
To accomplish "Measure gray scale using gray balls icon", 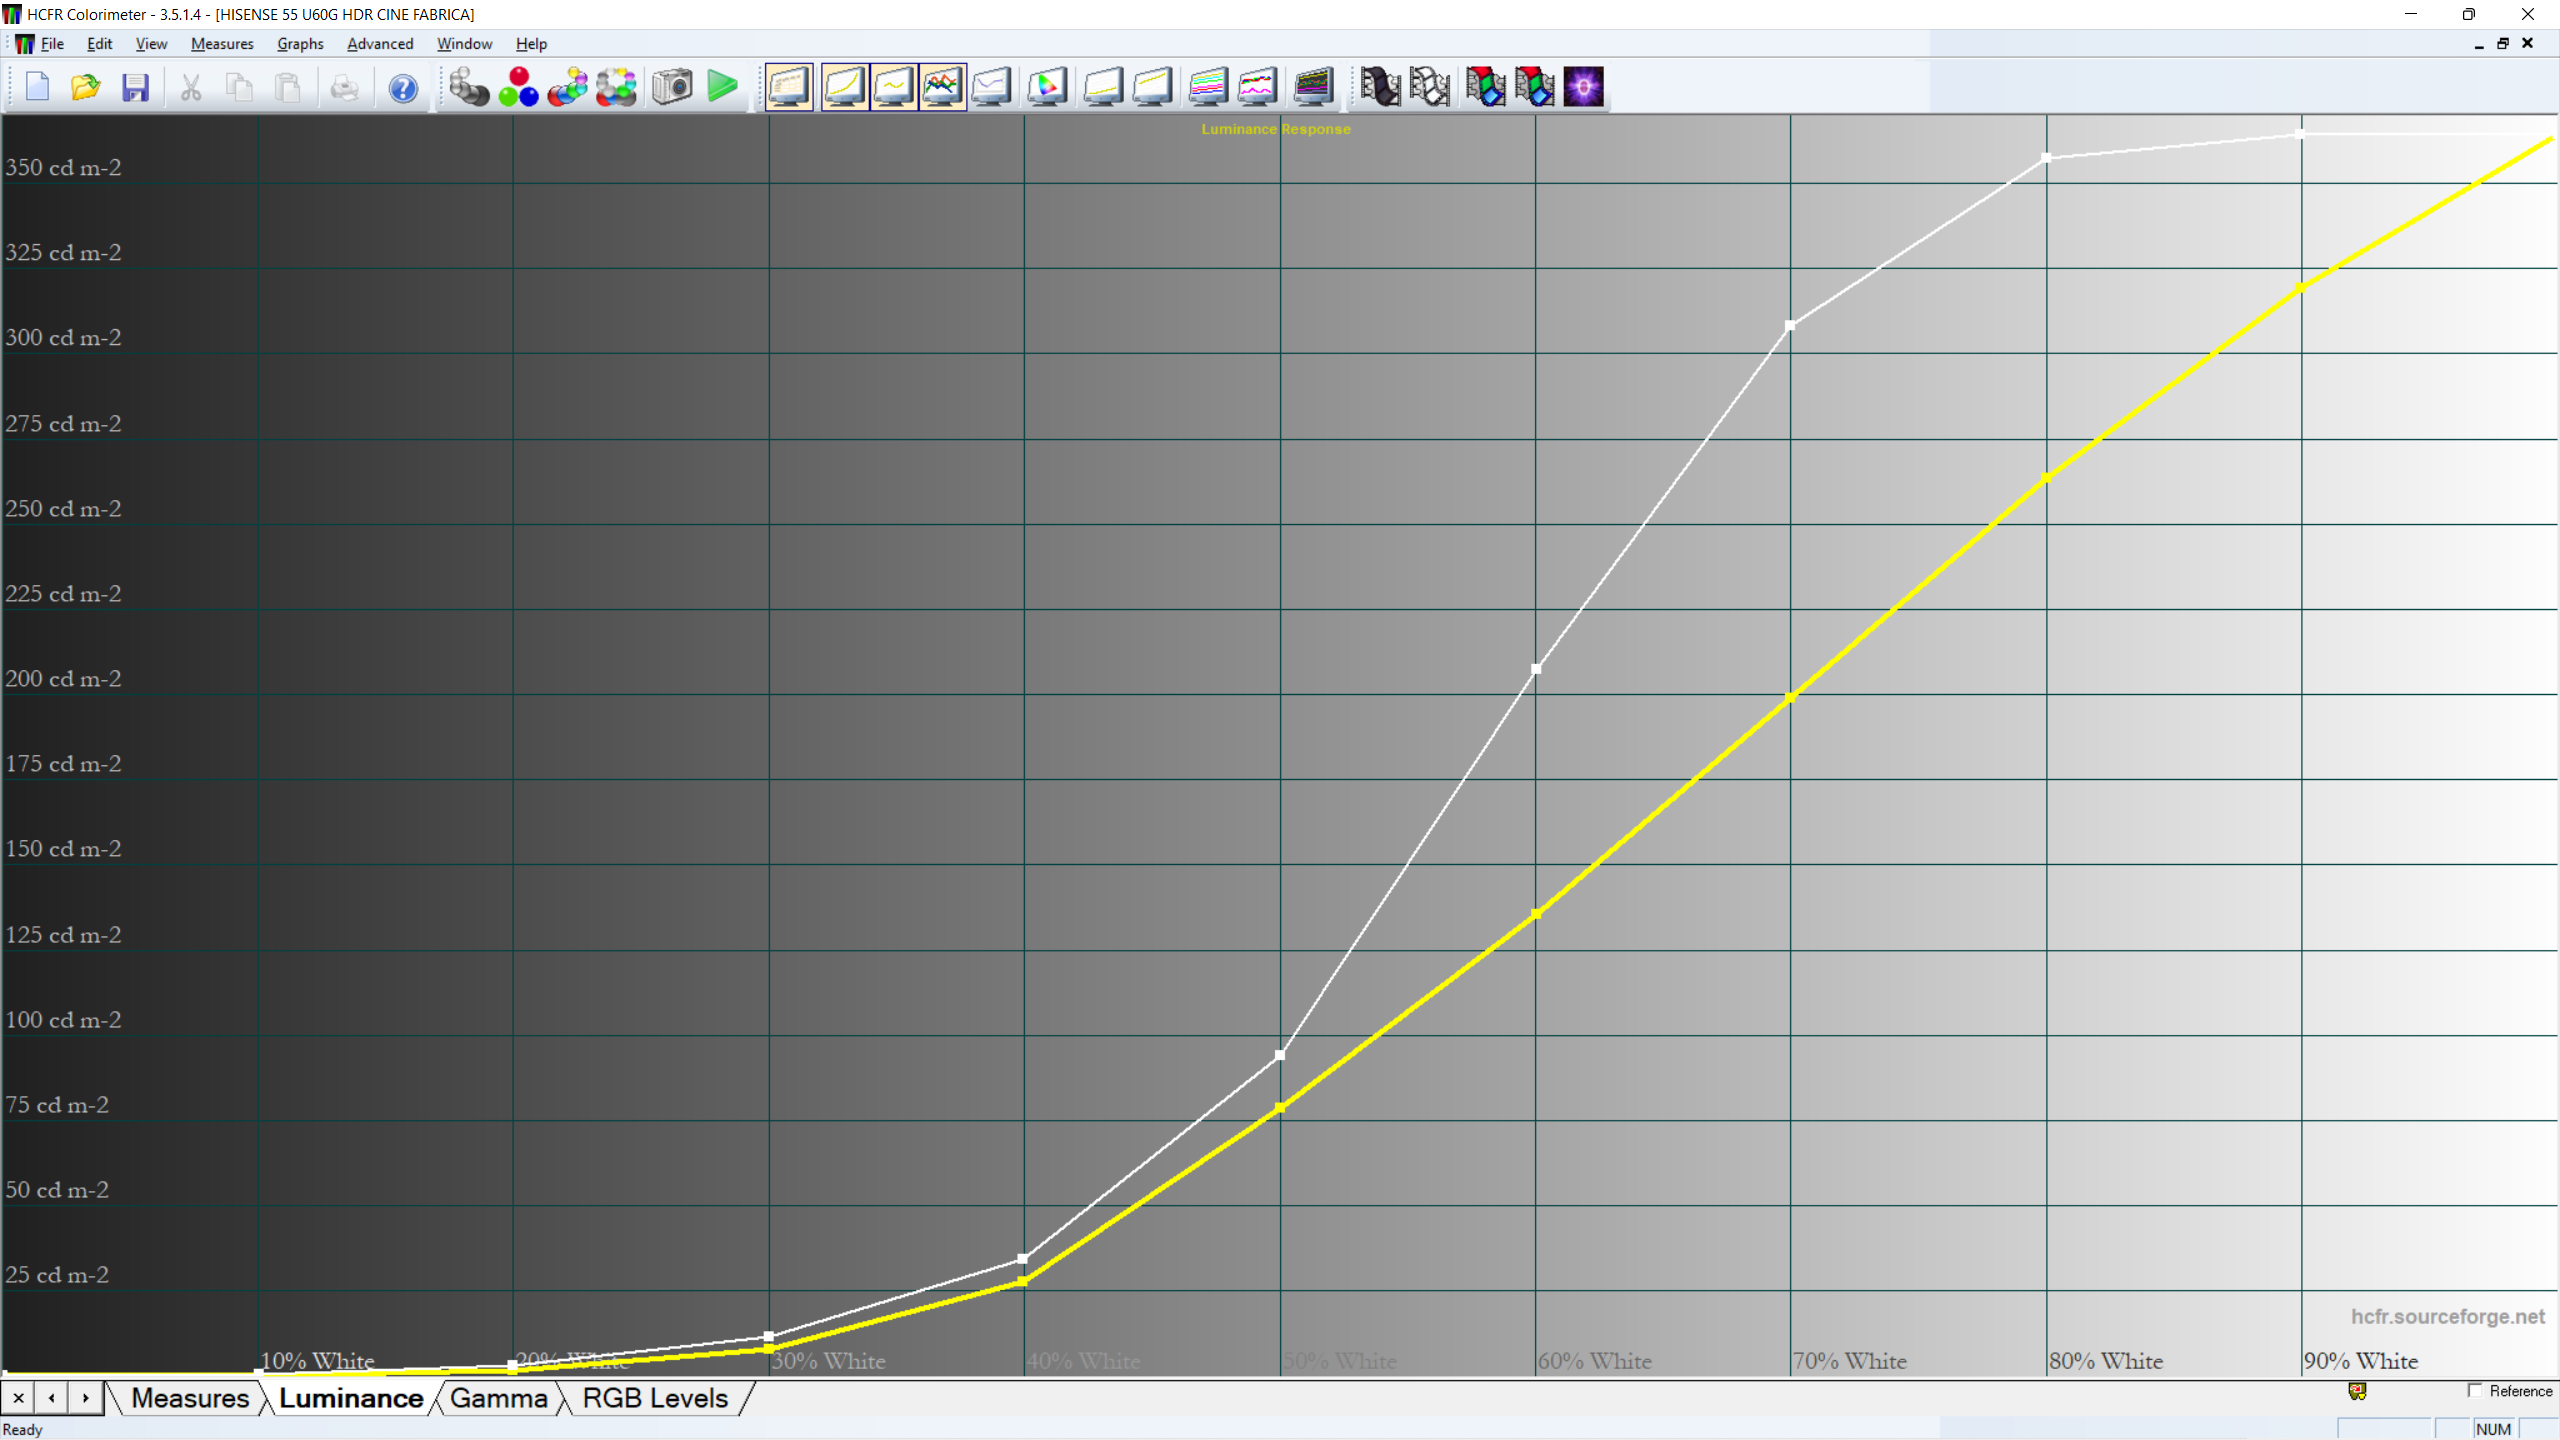I will [x=469, y=87].
